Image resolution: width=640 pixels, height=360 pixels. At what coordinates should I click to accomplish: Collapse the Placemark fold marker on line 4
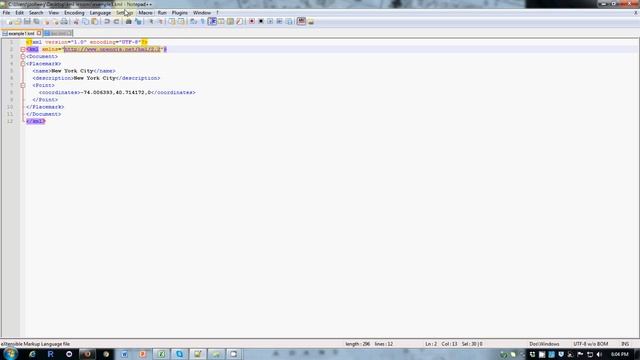23,64
